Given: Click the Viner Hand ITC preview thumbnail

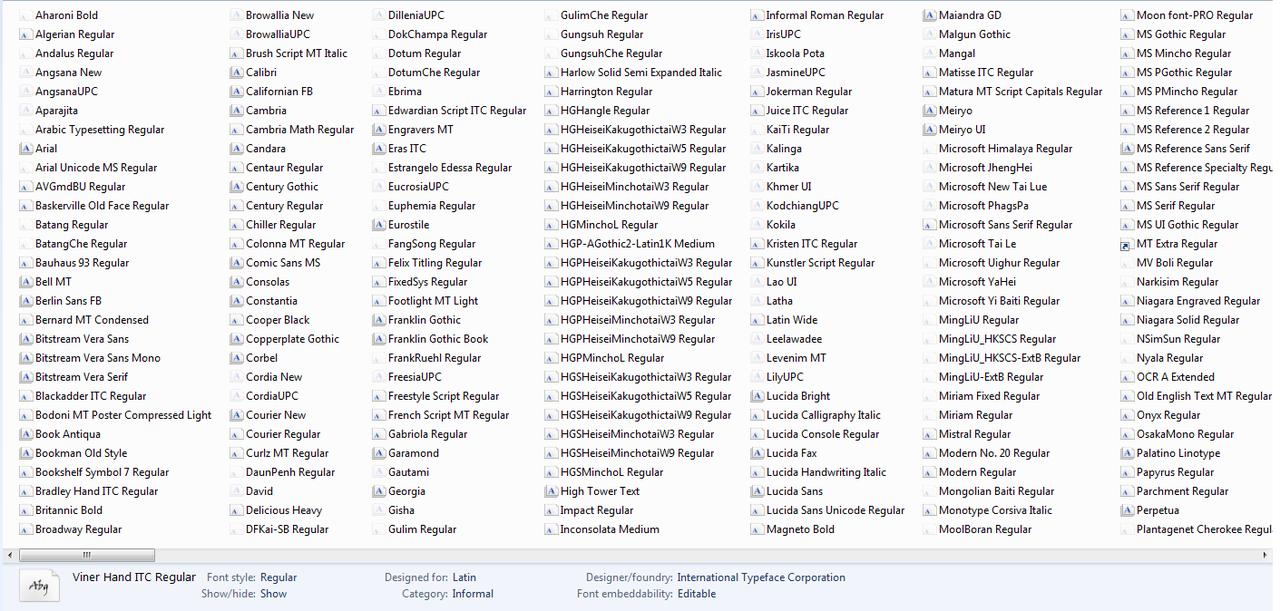Looking at the screenshot, I should [39, 585].
